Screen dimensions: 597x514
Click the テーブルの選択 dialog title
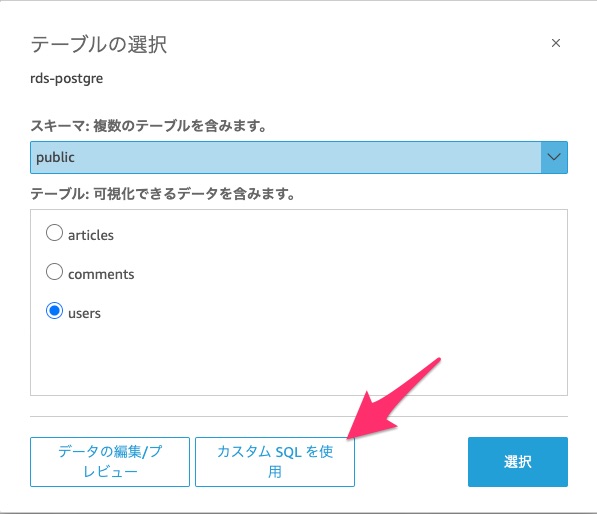tap(99, 45)
